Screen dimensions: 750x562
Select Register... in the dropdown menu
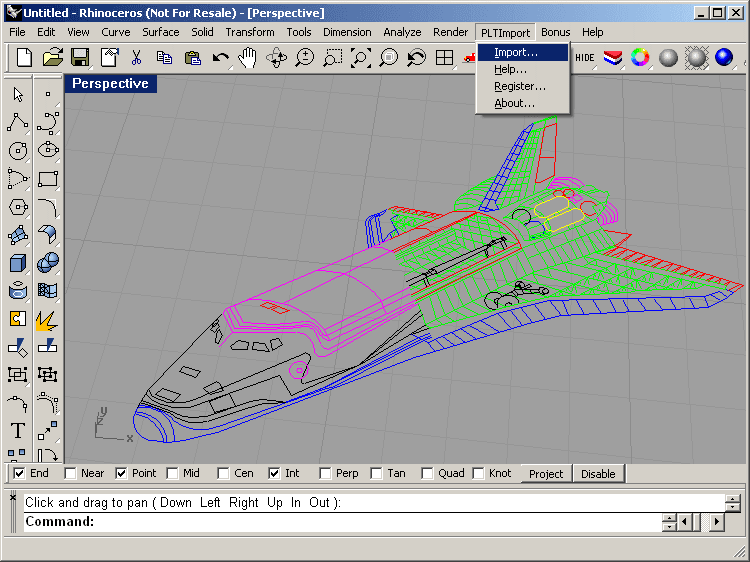[519, 86]
